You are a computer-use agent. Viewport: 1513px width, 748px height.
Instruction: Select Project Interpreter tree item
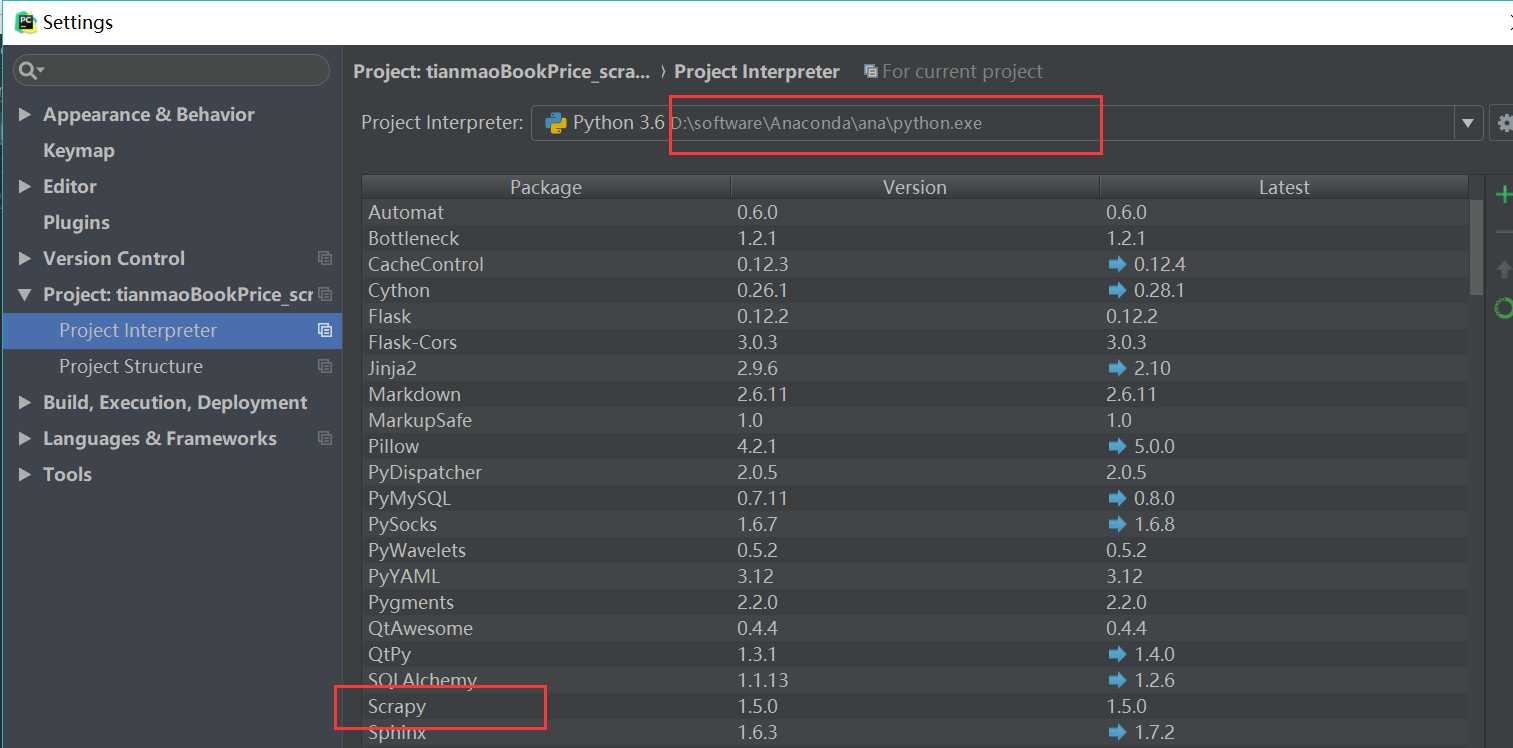172,330
